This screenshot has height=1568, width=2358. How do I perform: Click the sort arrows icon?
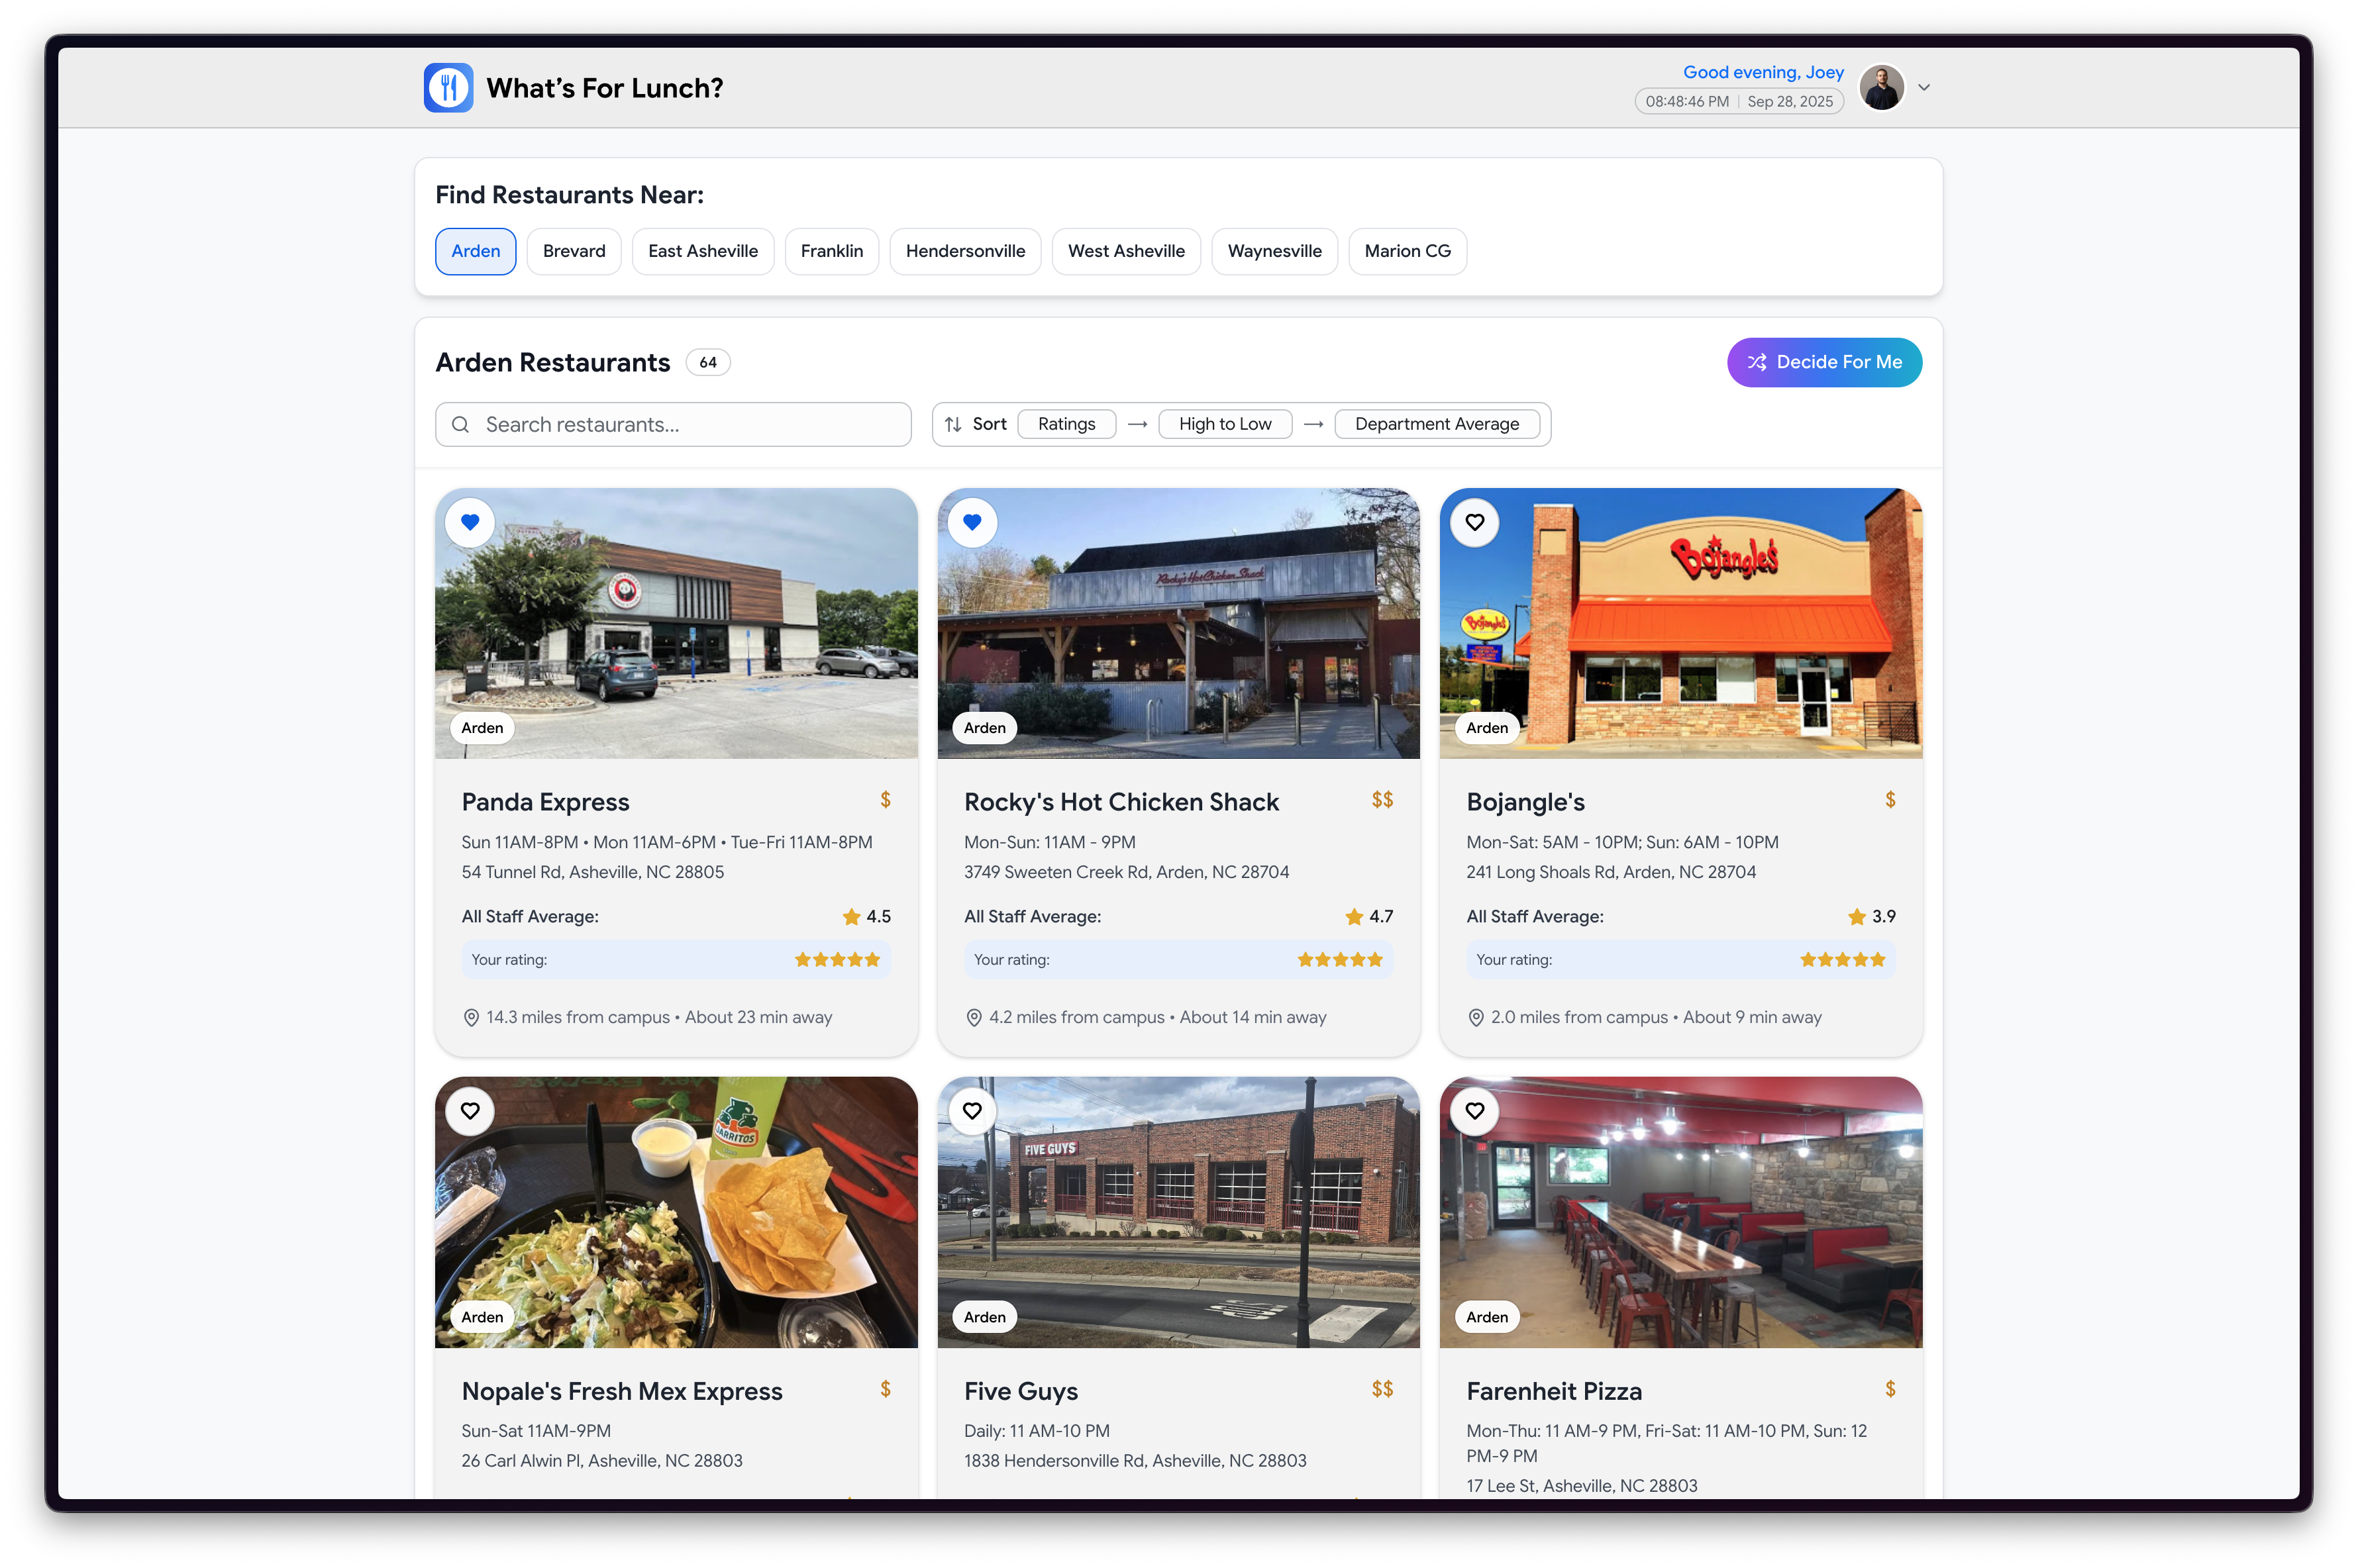[x=953, y=424]
